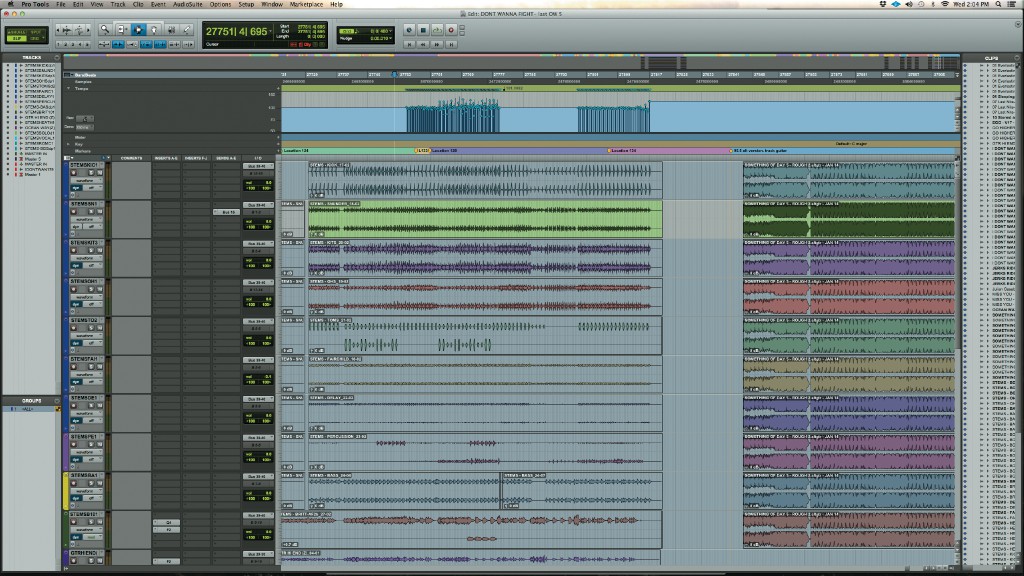Click the Location 134 marker in Markers ruler
Image resolution: width=1024 pixels, height=576 pixels.
tap(623, 151)
